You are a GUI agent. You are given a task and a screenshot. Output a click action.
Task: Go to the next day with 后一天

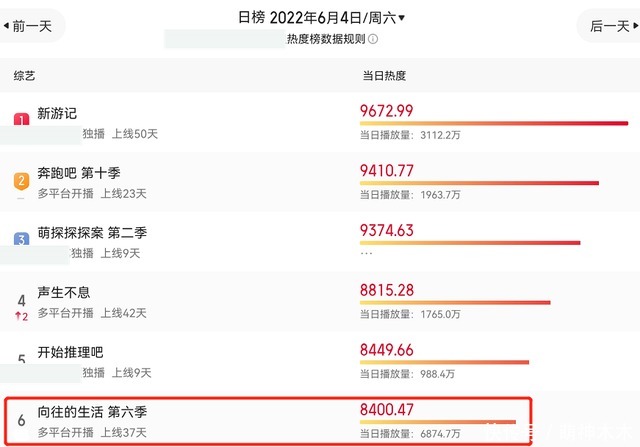pyautogui.click(x=609, y=26)
